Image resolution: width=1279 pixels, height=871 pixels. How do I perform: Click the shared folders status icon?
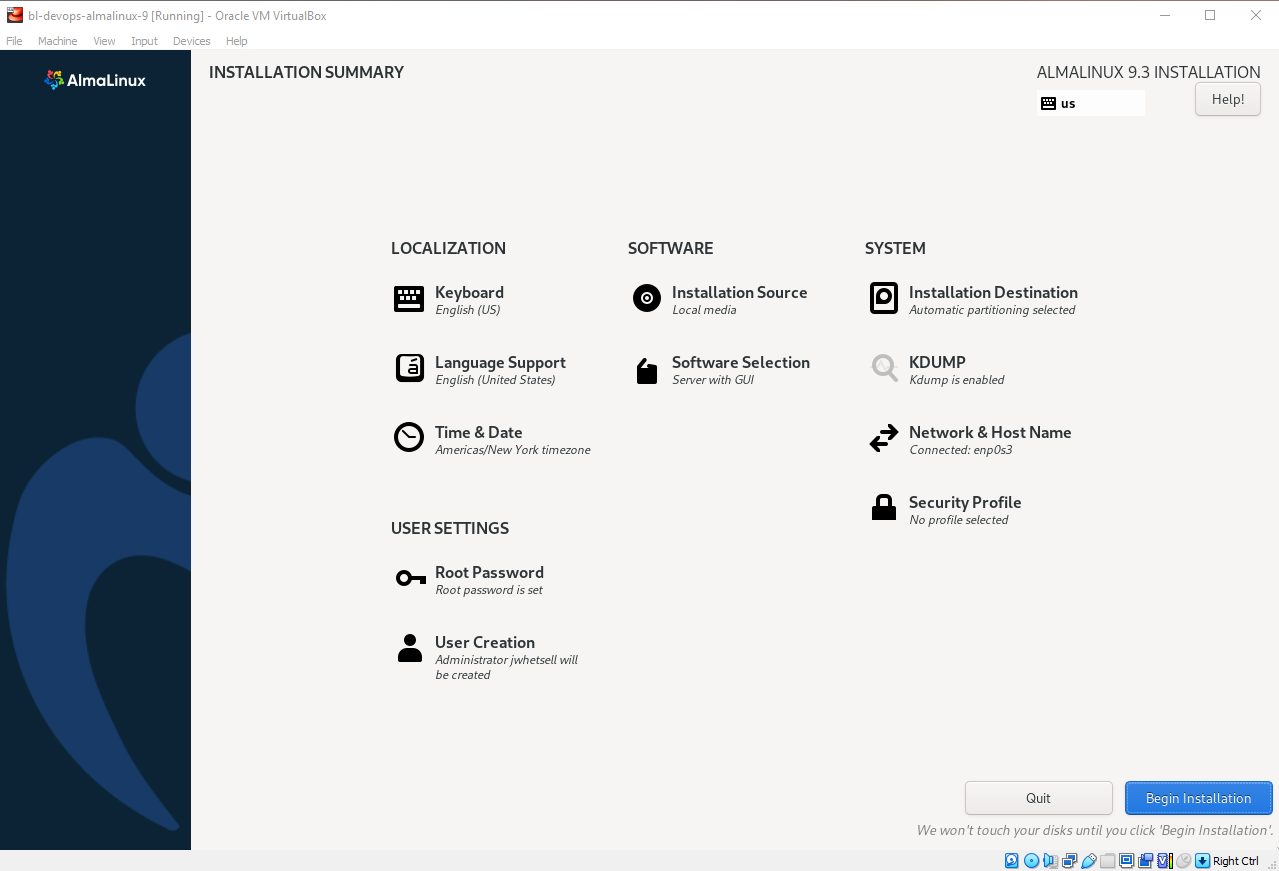pyautogui.click(x=1108, y=861)
